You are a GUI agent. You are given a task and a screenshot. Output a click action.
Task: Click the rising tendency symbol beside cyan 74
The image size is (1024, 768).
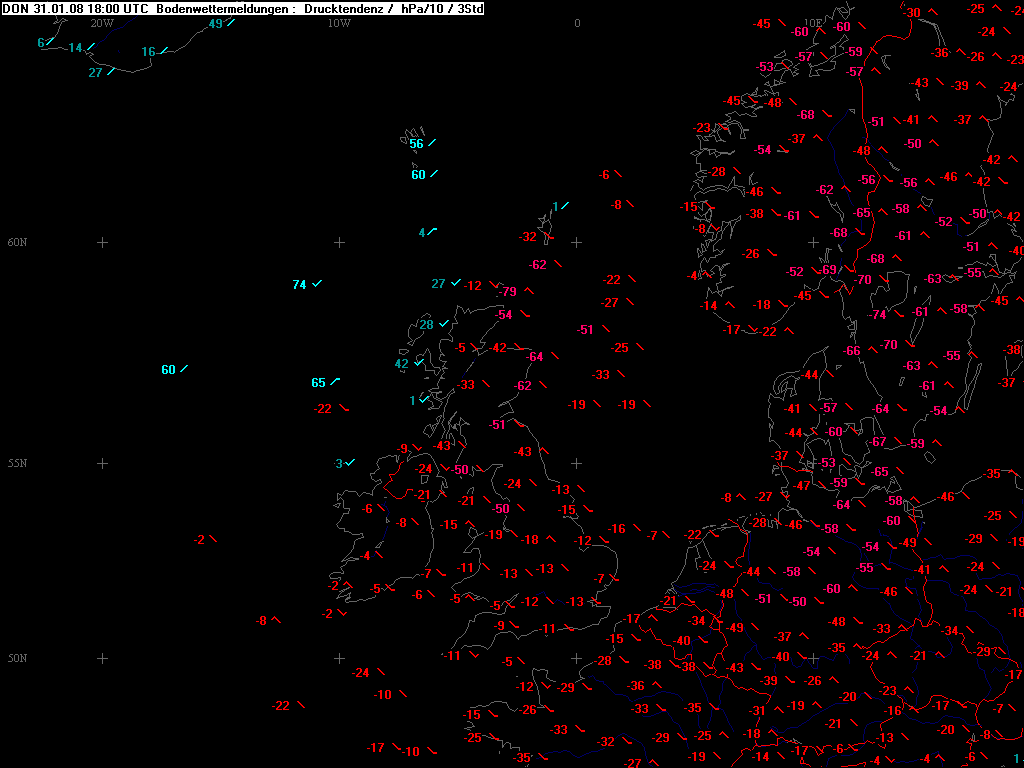click(x=317, y=284)
